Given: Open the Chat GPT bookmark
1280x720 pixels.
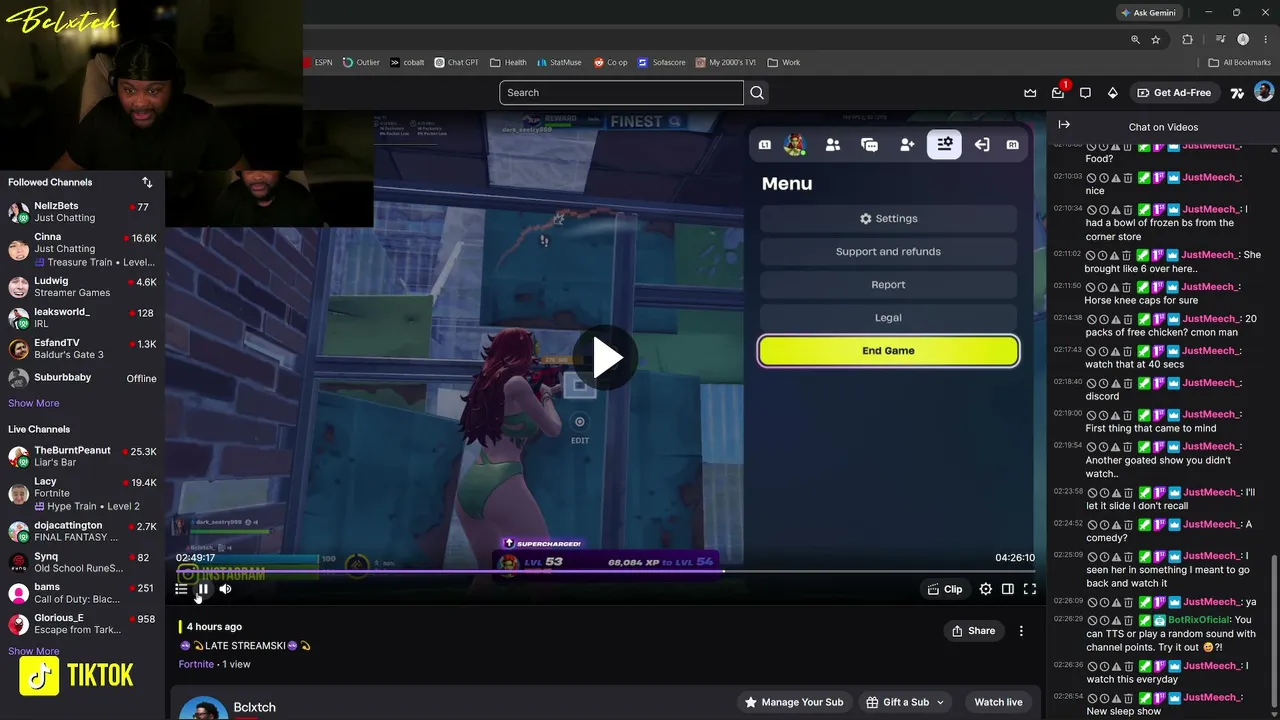Looking at the screenshot, I should [x=456, y=62].
